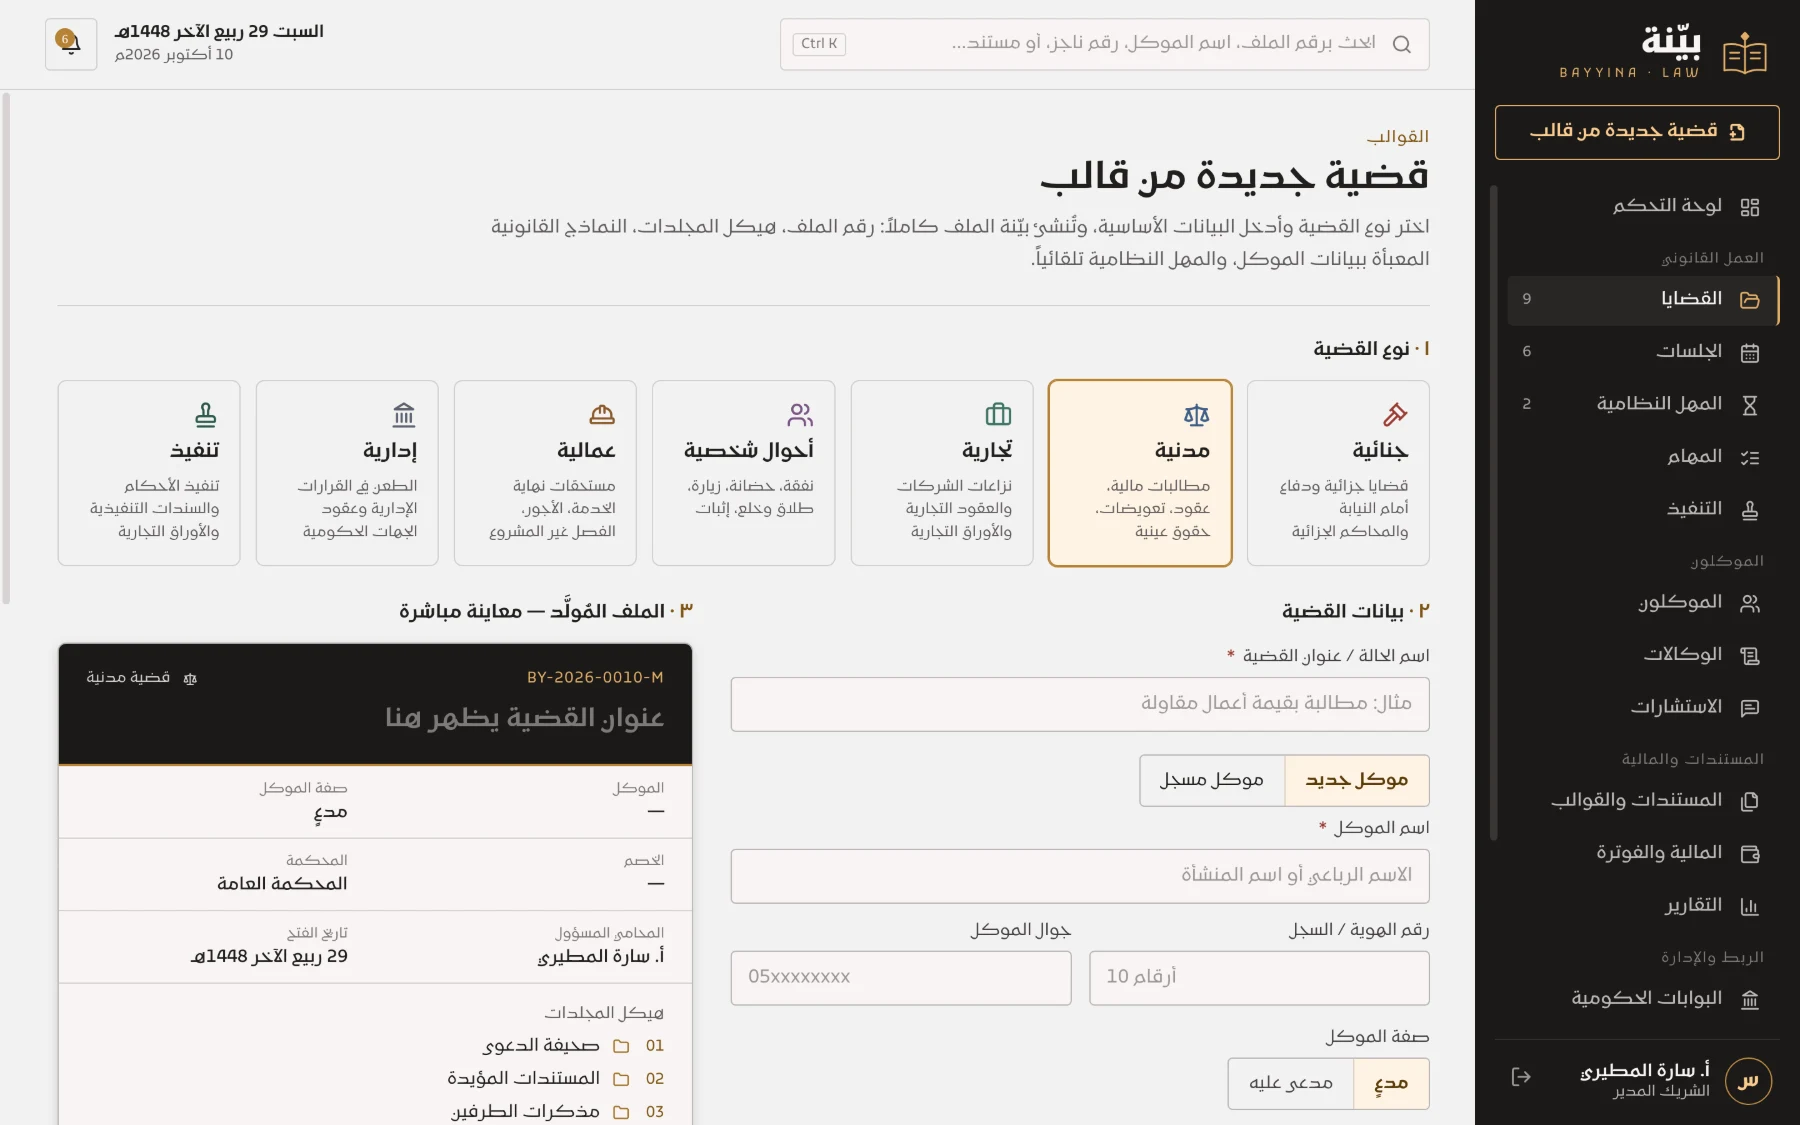1800x1125 pixels.
Task: Select the أحوال شخصية case type card
Action: [743, 473]
